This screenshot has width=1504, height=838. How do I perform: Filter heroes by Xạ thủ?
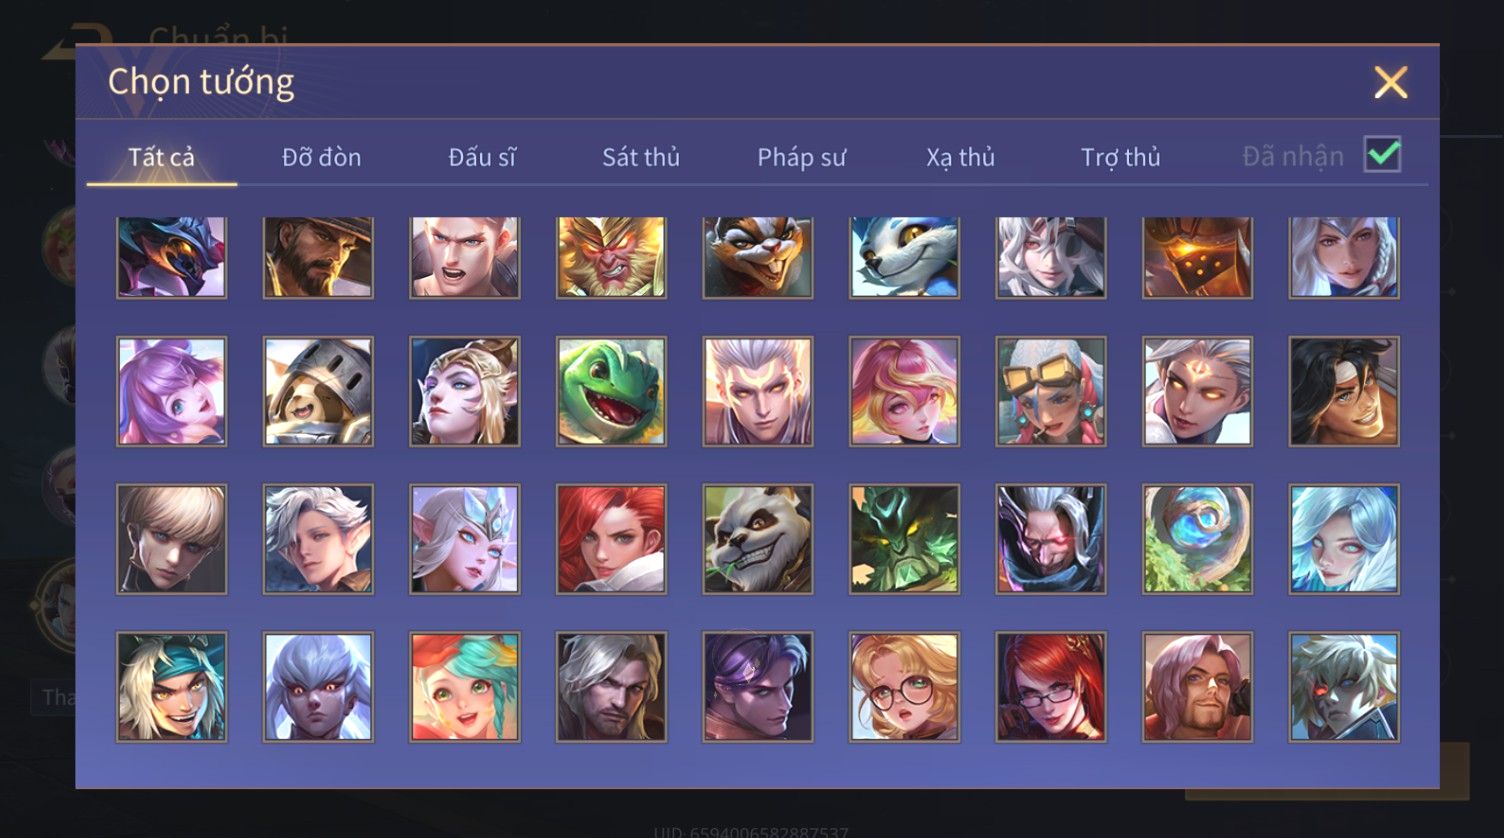[x=960, y=157]
